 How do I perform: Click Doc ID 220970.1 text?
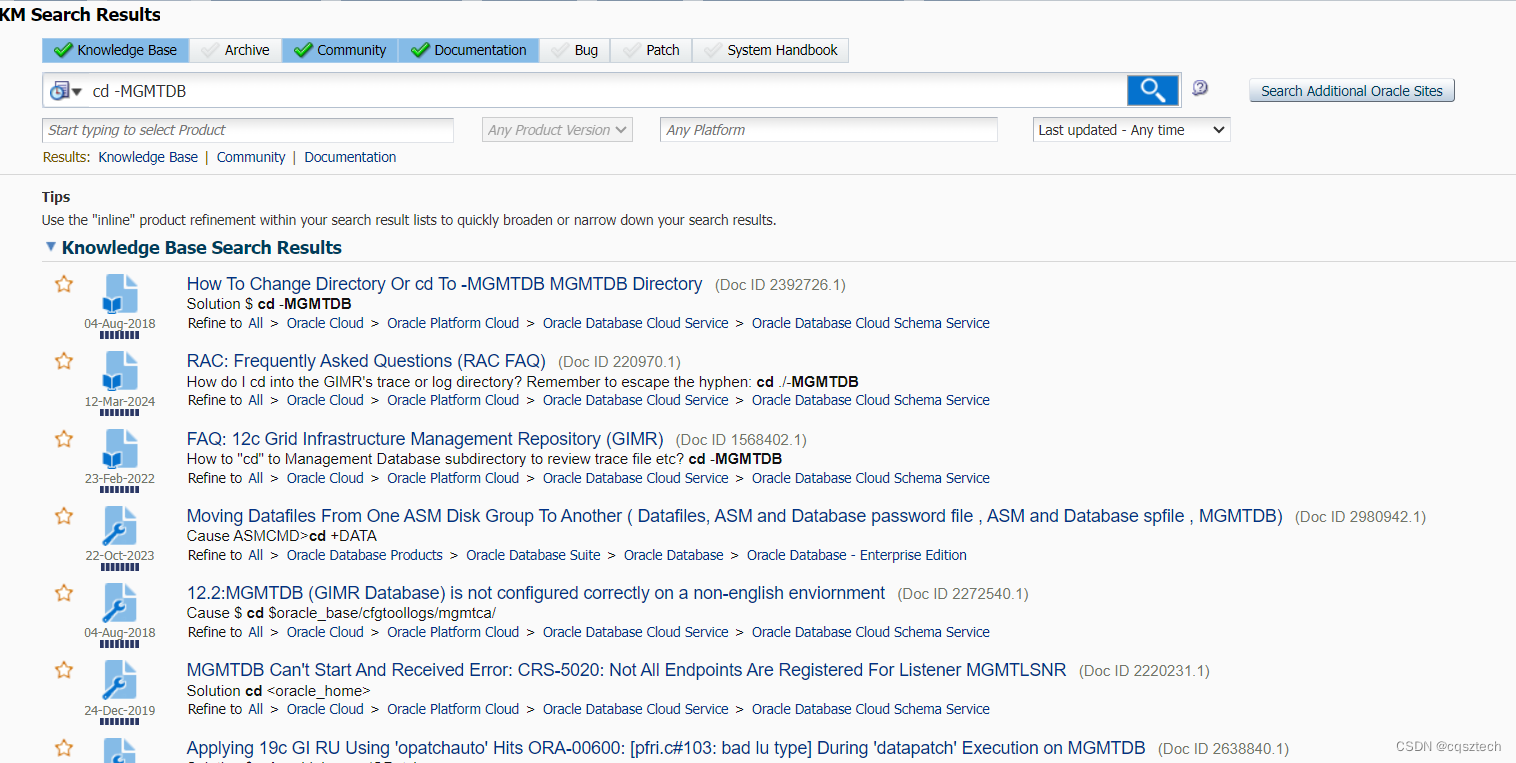click(x=619, y=362)
